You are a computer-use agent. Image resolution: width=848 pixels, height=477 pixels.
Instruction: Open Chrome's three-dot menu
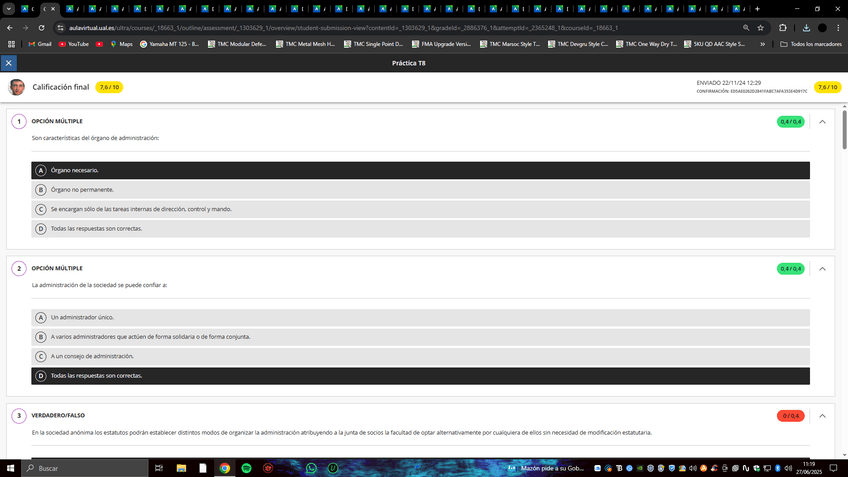click(x=838, y=28)
